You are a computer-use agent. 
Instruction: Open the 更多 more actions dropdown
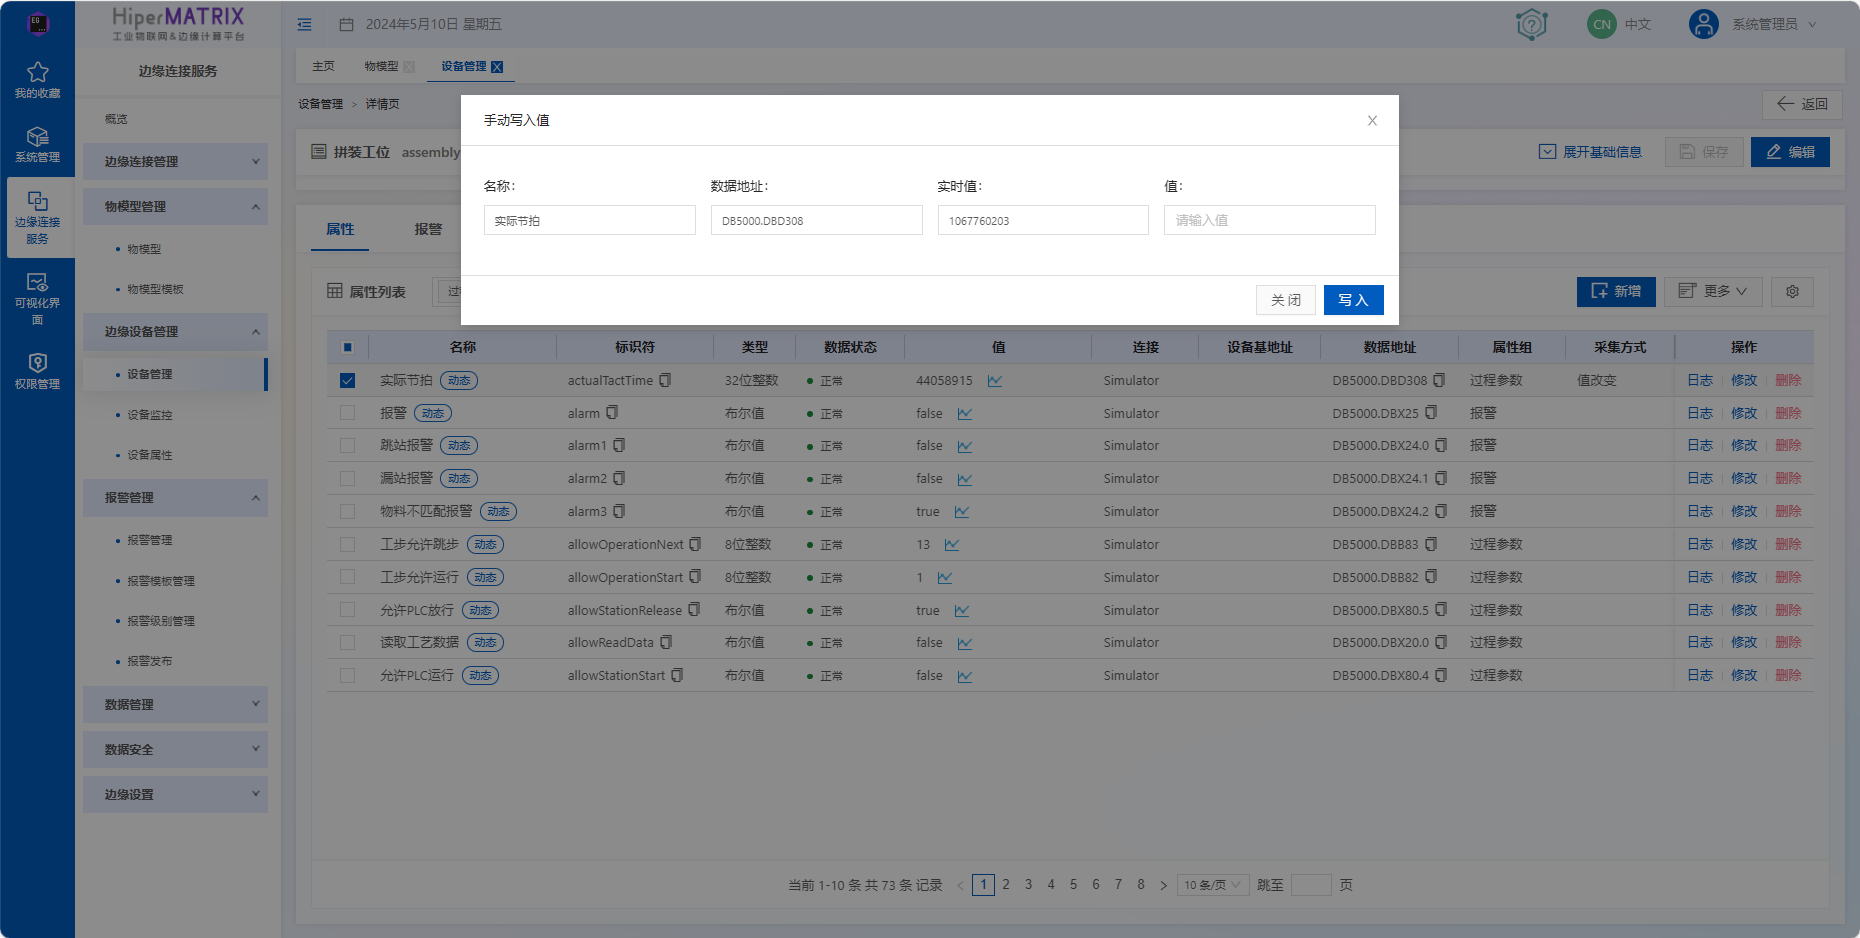[1713, 291]
